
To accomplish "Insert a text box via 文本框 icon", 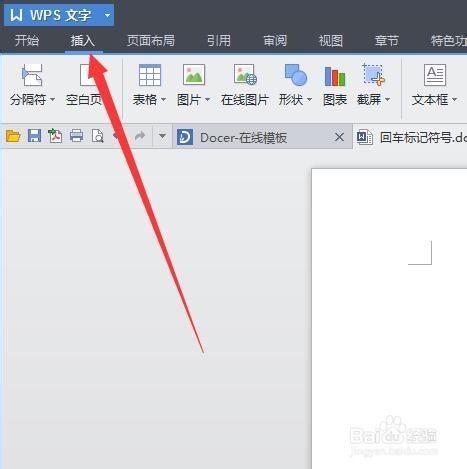I will pyautogui.click(x=435, y=75).
